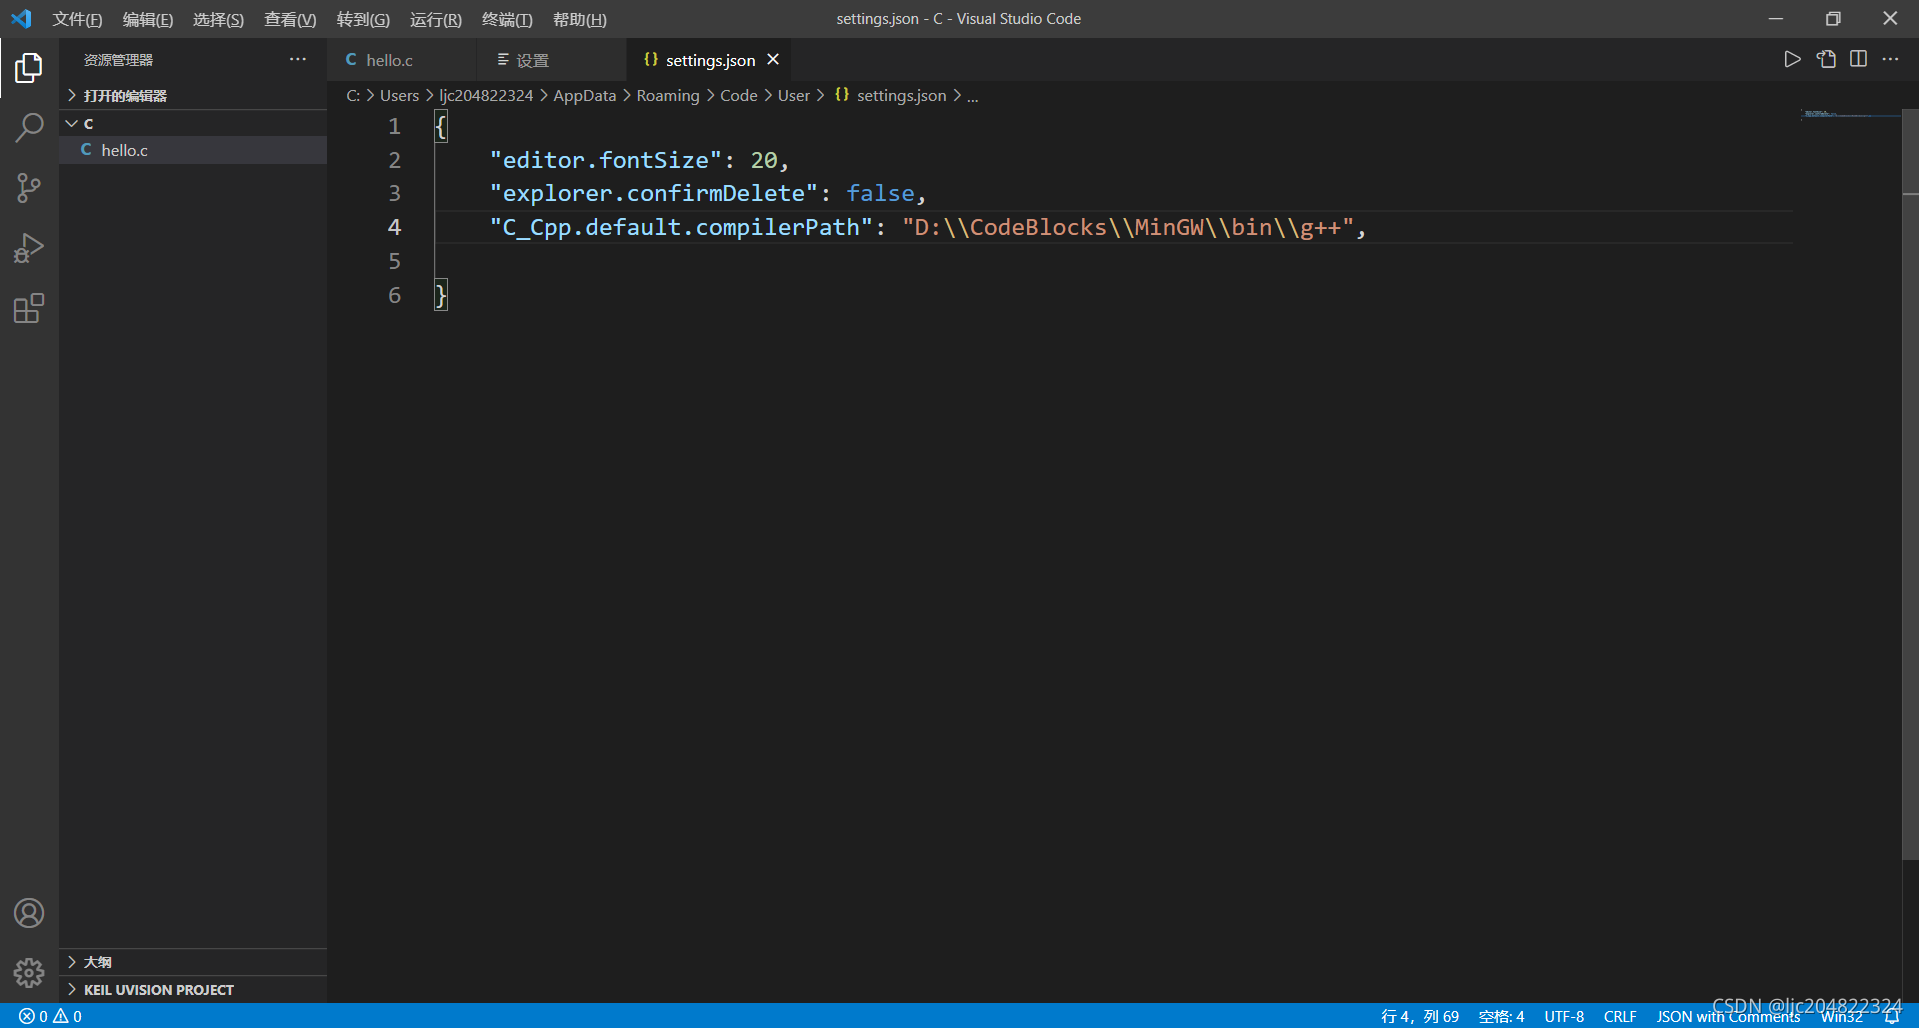Click the false value on line 3

tap(881, 193)
